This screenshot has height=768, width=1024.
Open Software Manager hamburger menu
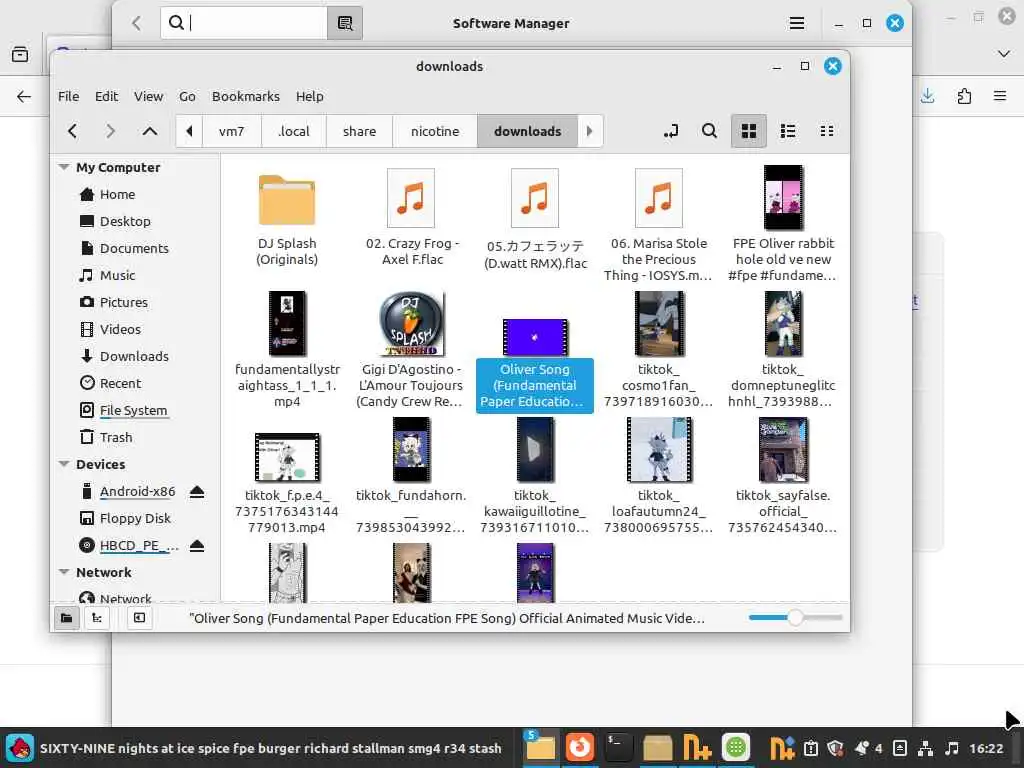click(x=797, y=24)
